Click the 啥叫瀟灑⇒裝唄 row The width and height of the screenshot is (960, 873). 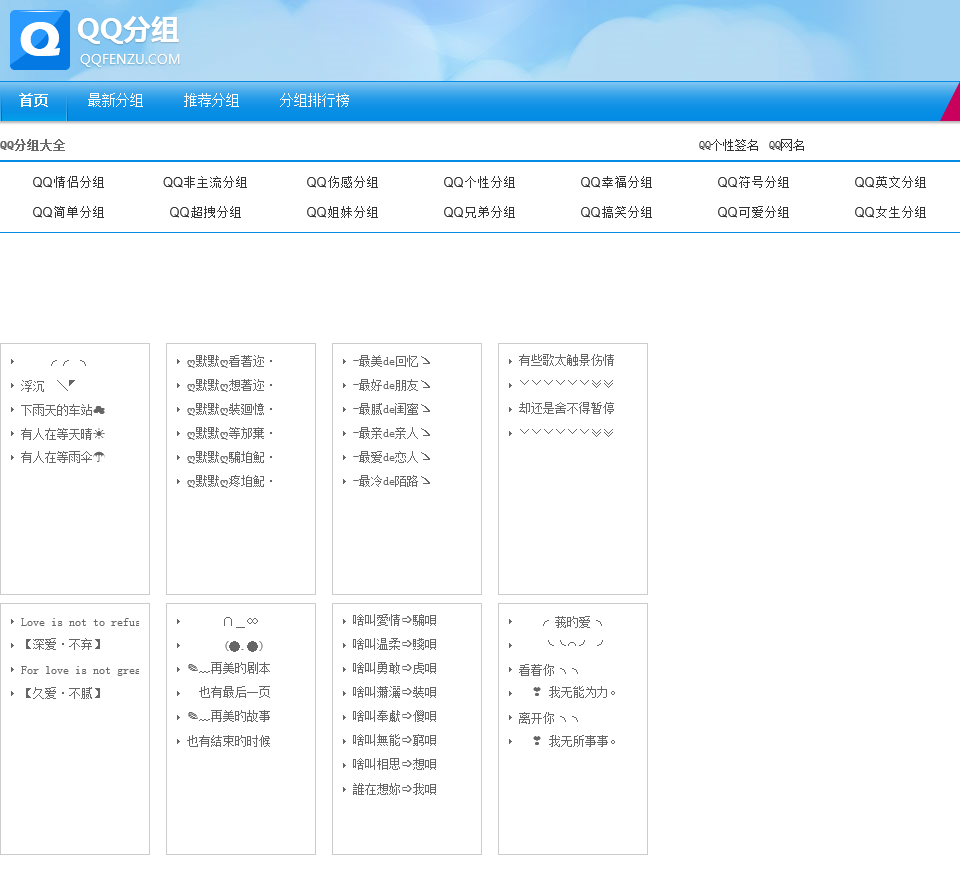tap(394, 692)
